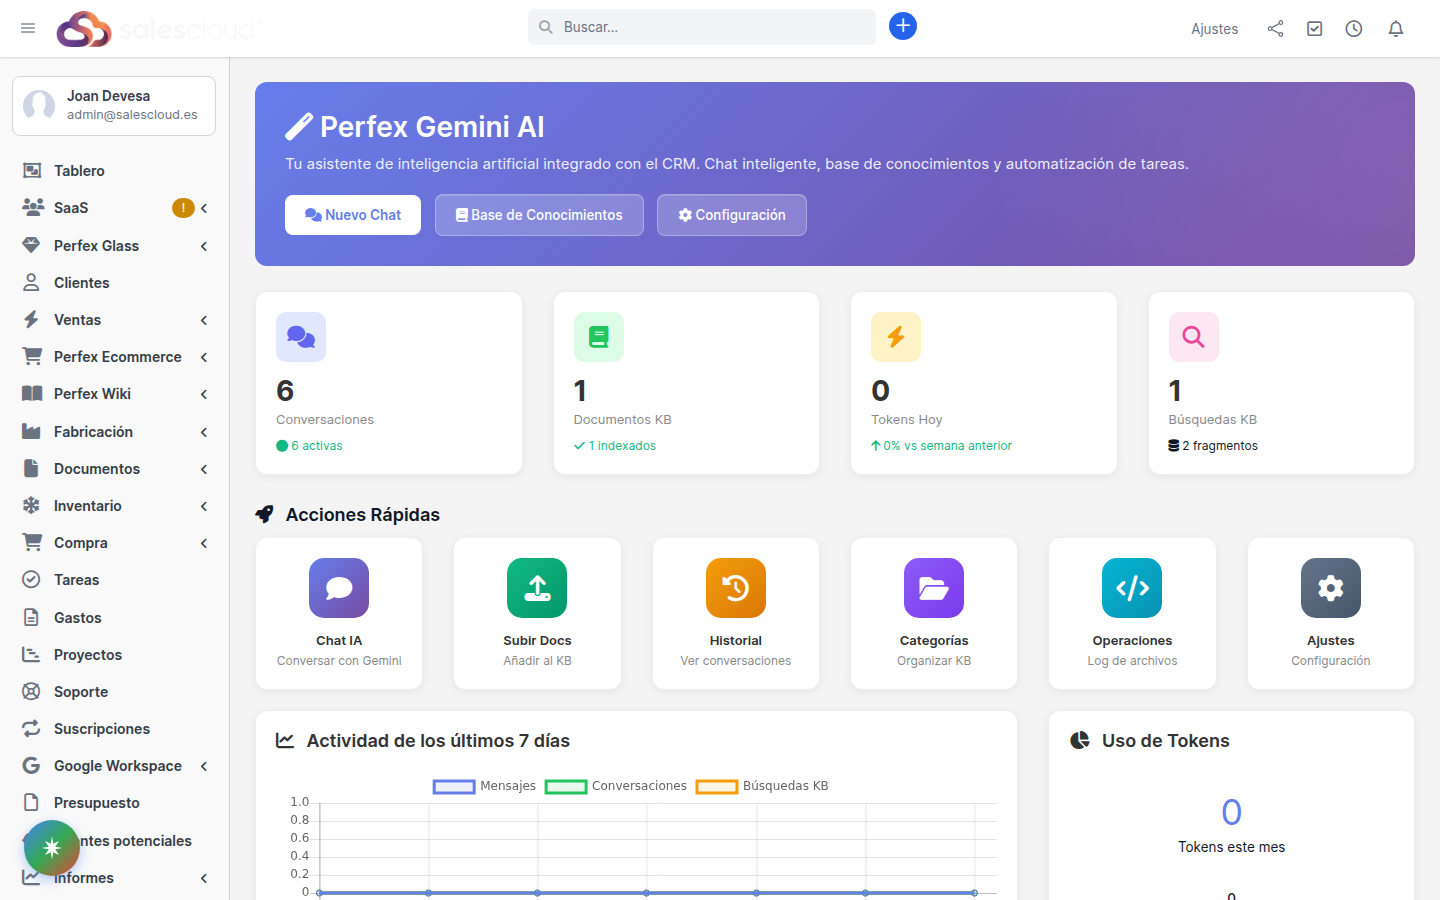Screen dimensions: 1440x900
Task: Click the Nuevo Chat button
Action: point(353,214)
